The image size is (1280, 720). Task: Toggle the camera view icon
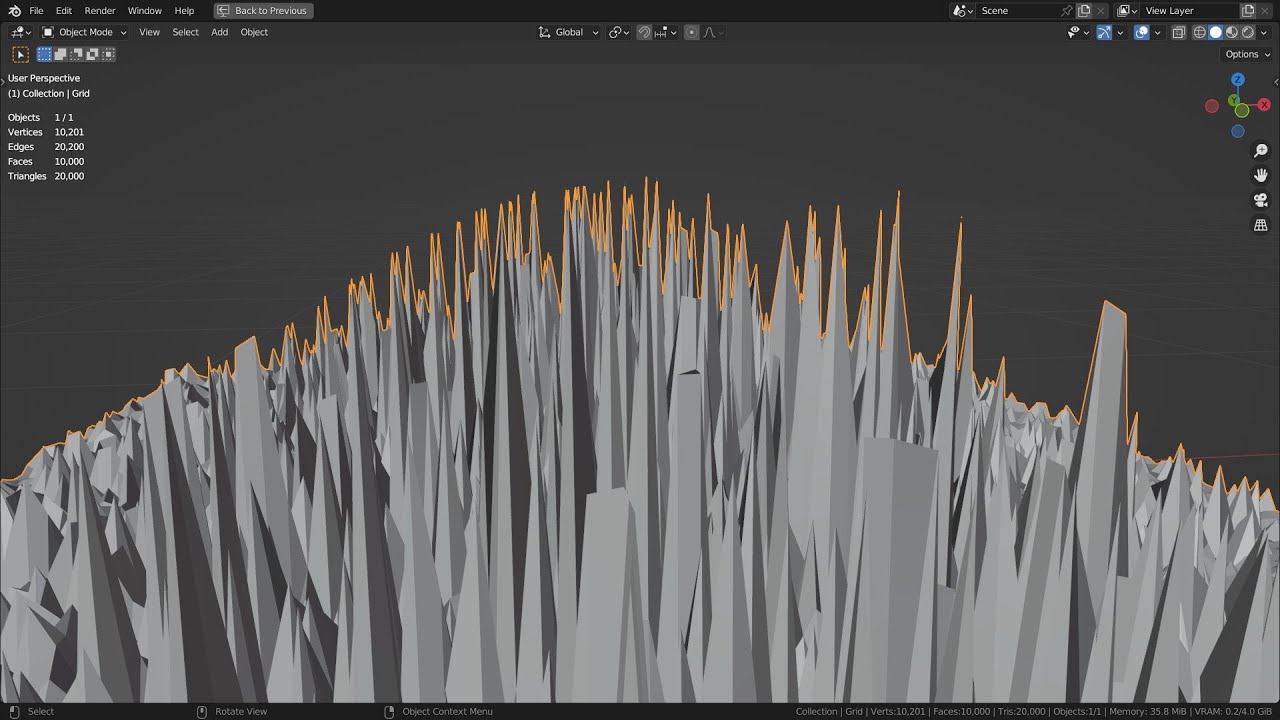[x=1261, y=200]
